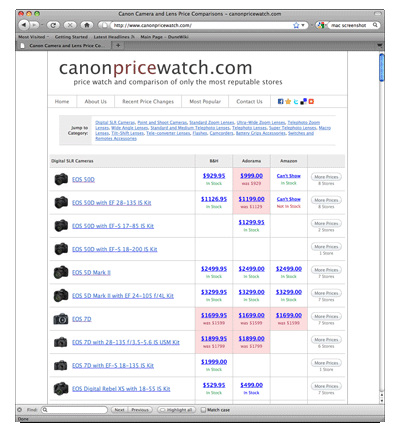Open the Facebook share icon
400x443 pixels.
coord(281,101)
